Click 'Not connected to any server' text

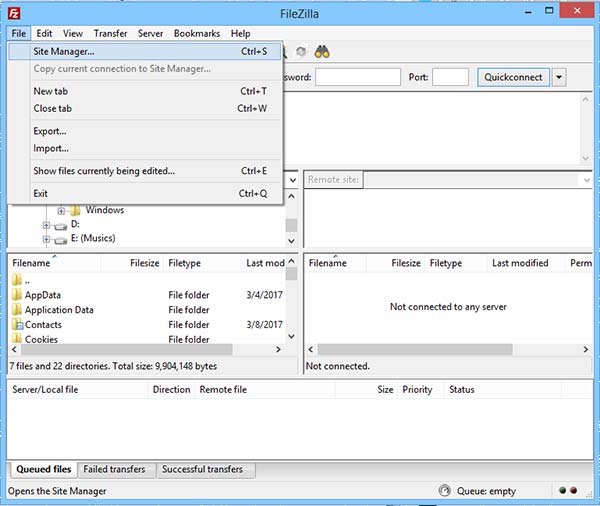448,307
